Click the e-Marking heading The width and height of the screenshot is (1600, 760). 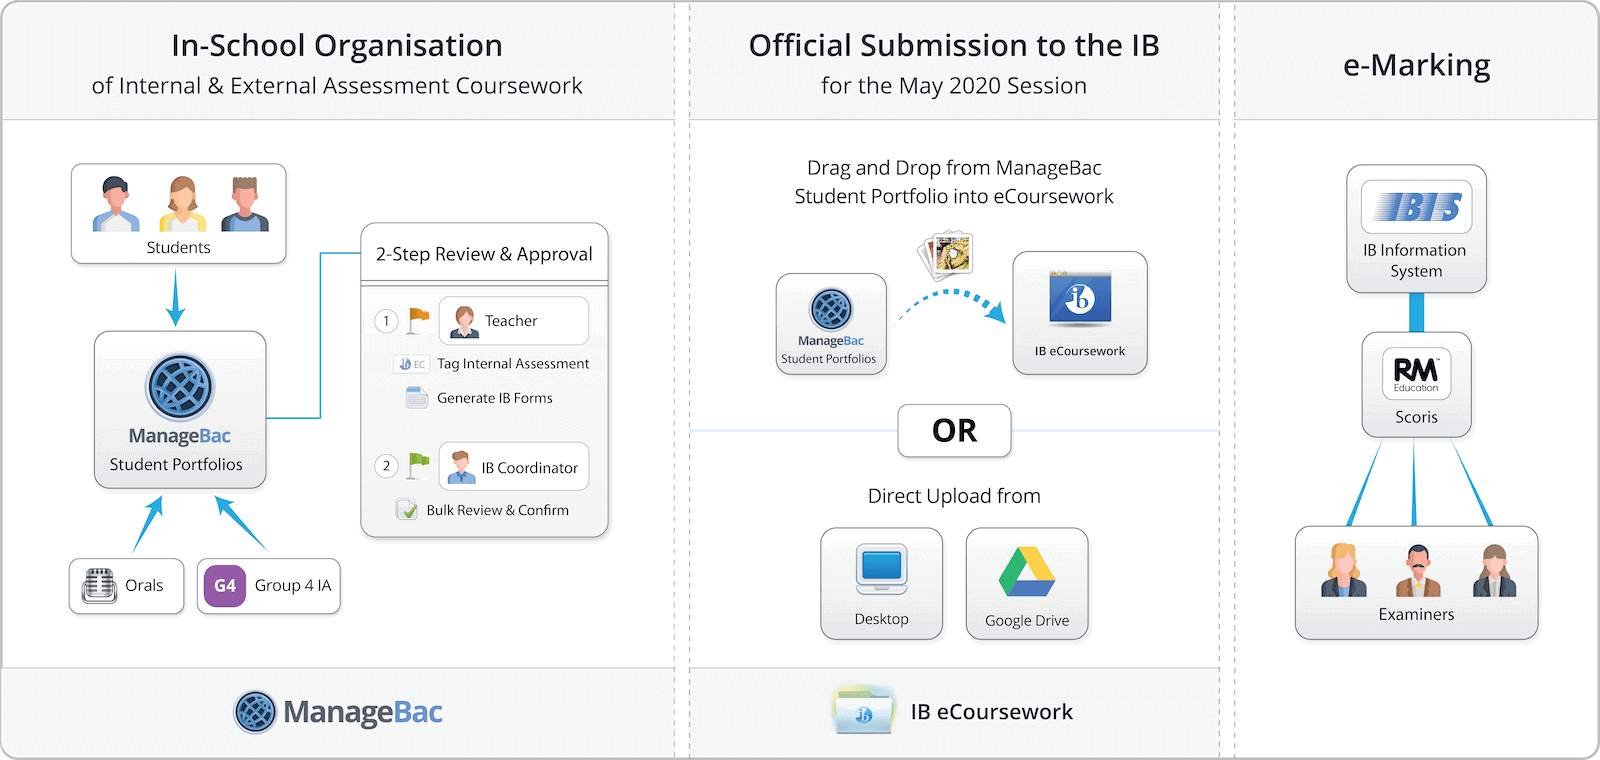pos(1416,65)
